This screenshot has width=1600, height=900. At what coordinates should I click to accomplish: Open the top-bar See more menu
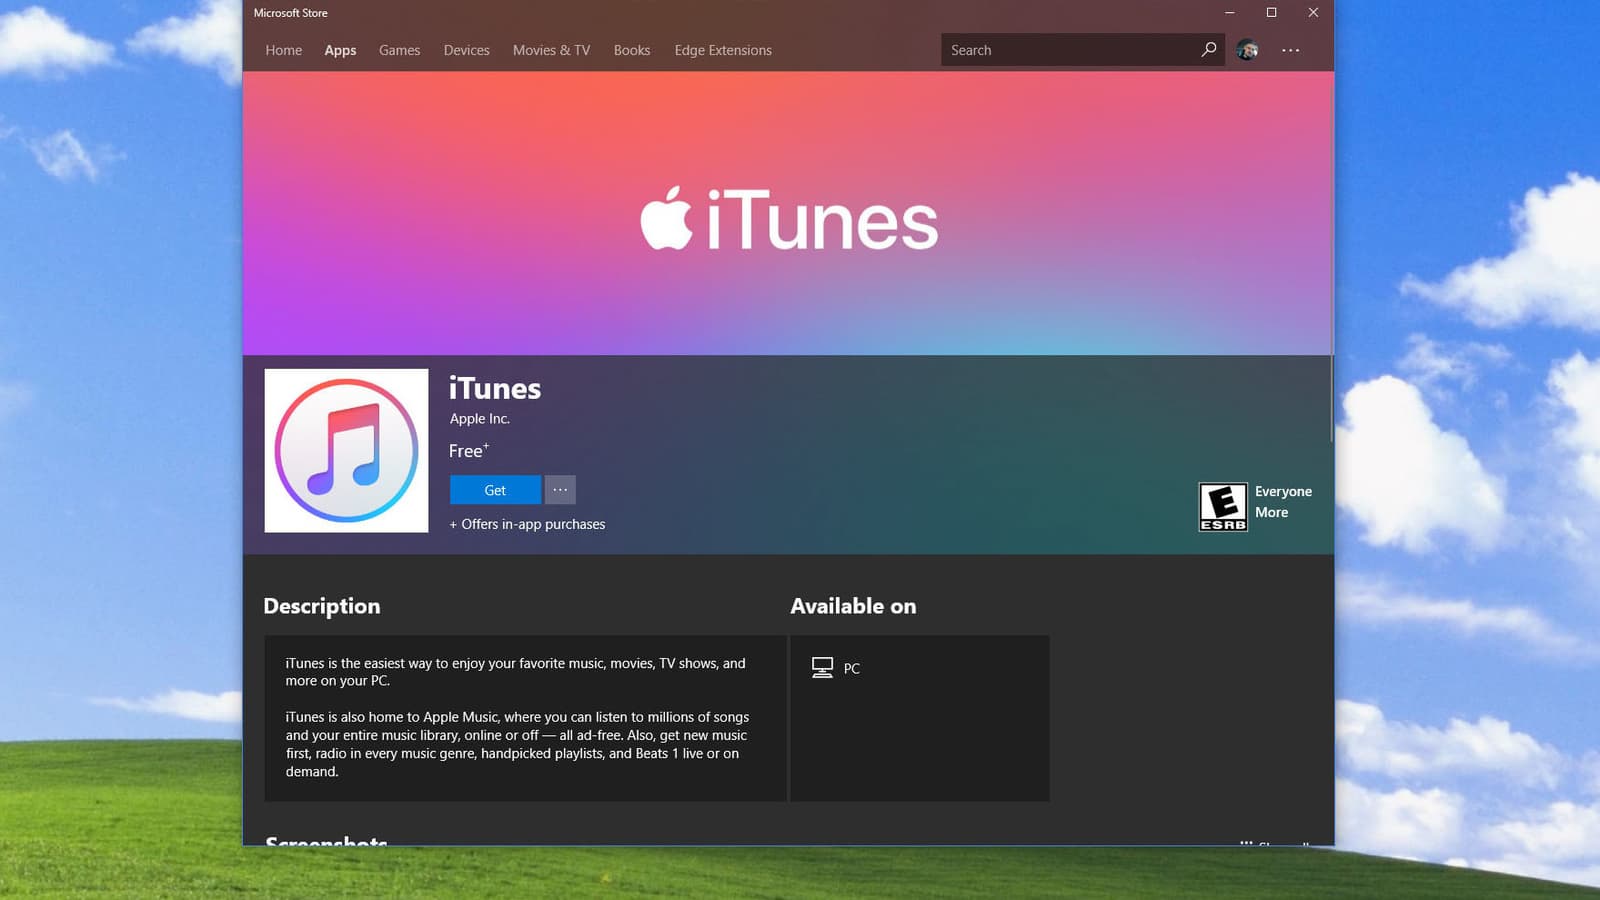click(x=1291, y=50)
